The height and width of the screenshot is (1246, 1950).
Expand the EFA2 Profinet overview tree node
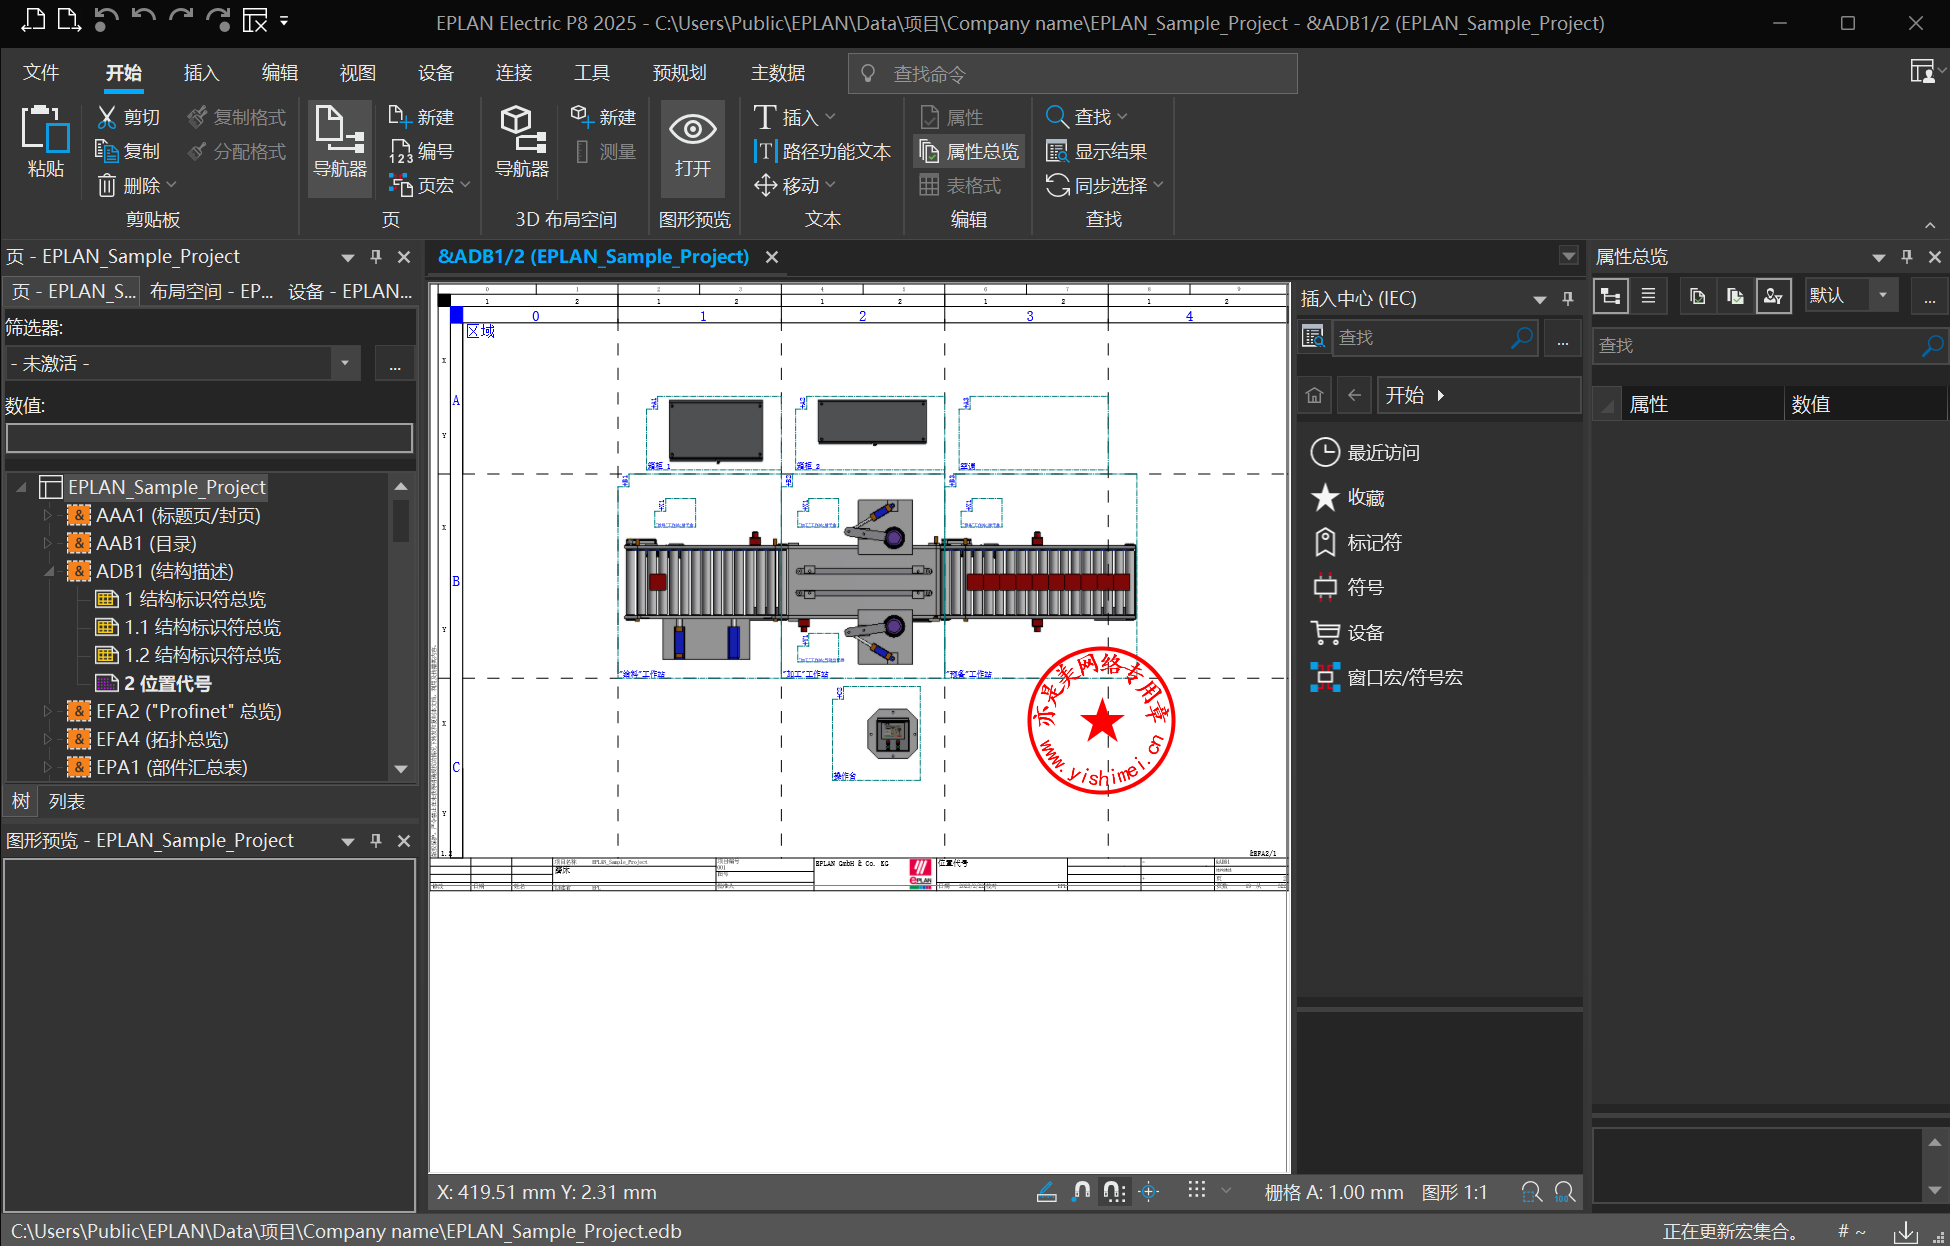[x=47, y=711]
